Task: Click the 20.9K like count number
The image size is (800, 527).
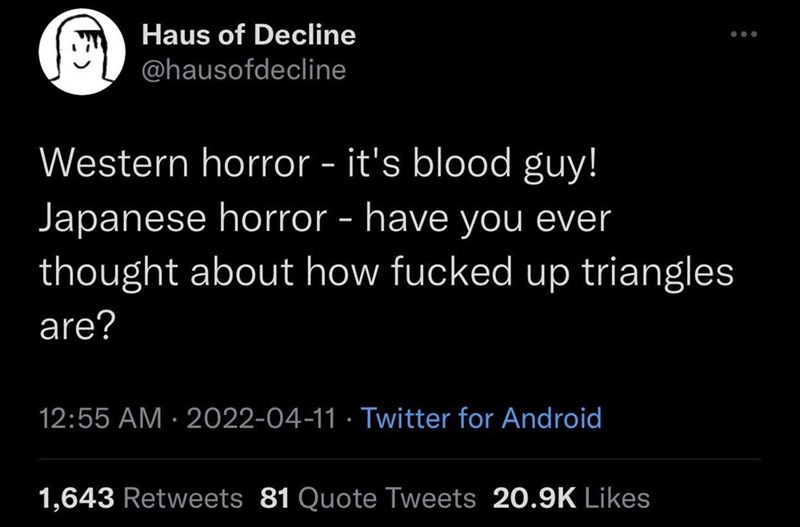Action: point(531,497)
